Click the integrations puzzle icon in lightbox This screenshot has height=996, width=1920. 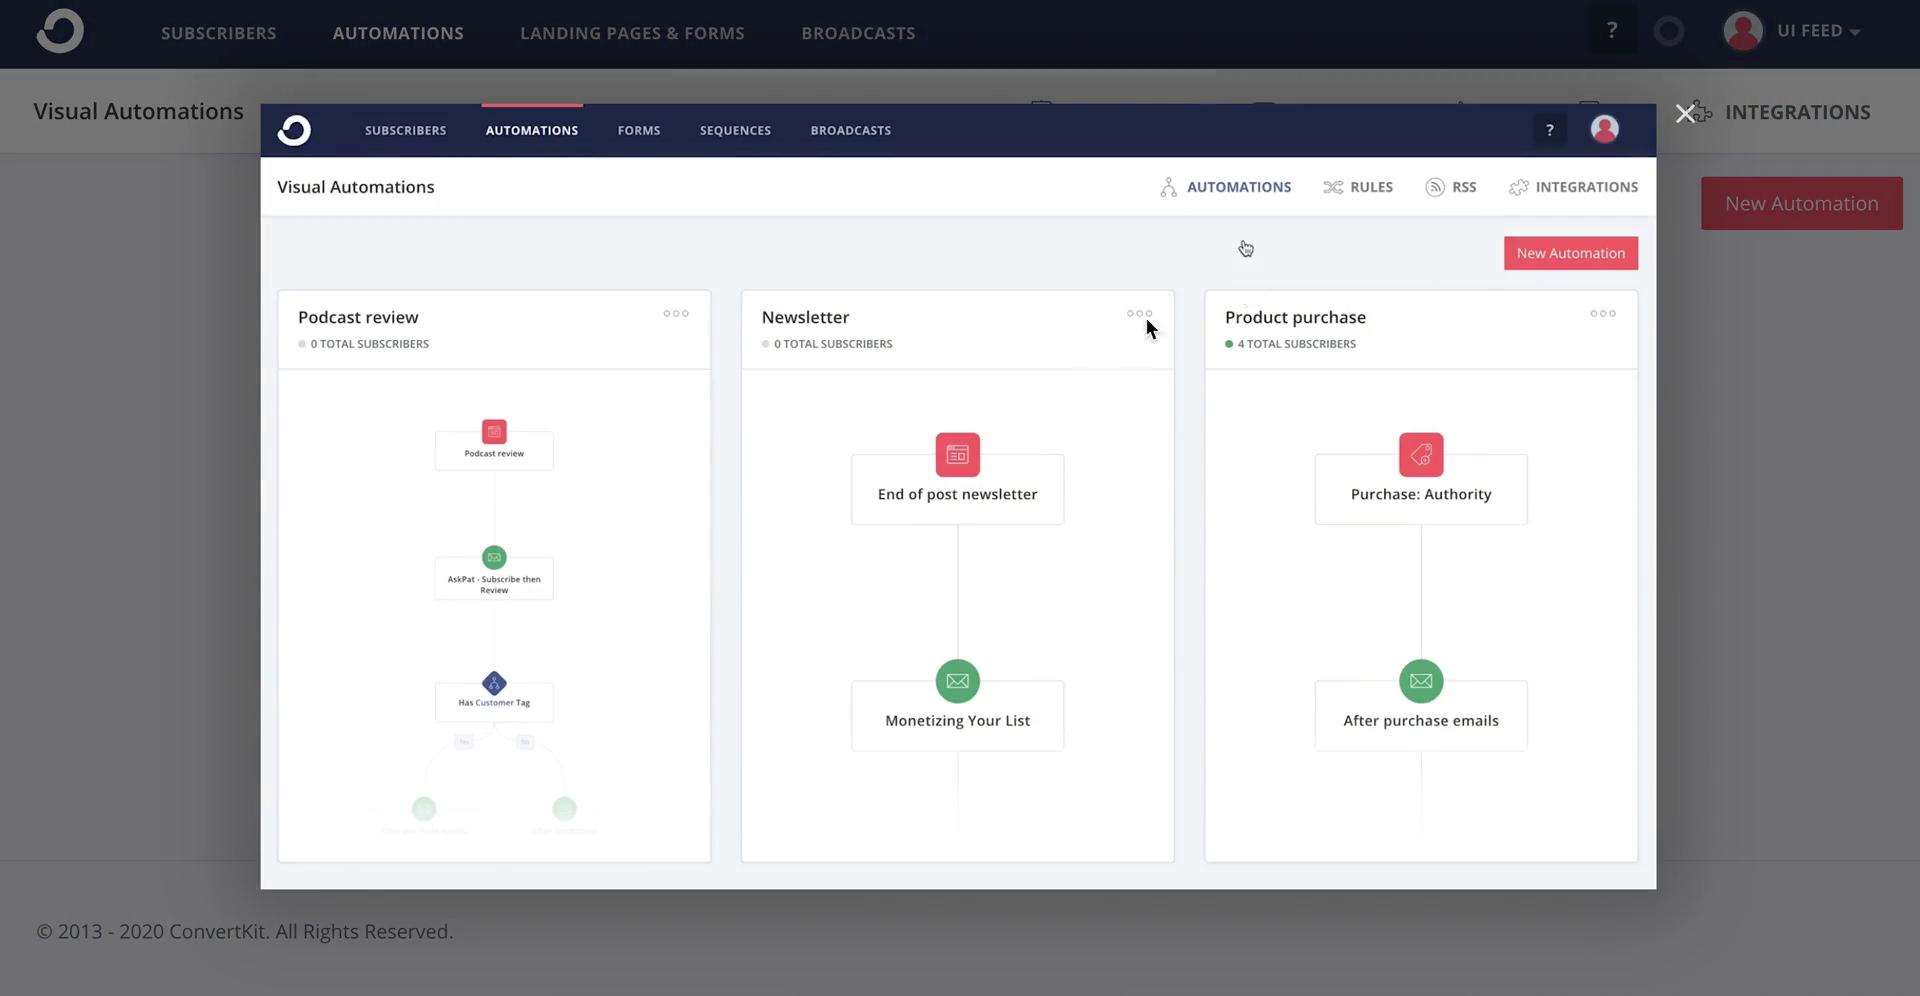[1518, 187]
